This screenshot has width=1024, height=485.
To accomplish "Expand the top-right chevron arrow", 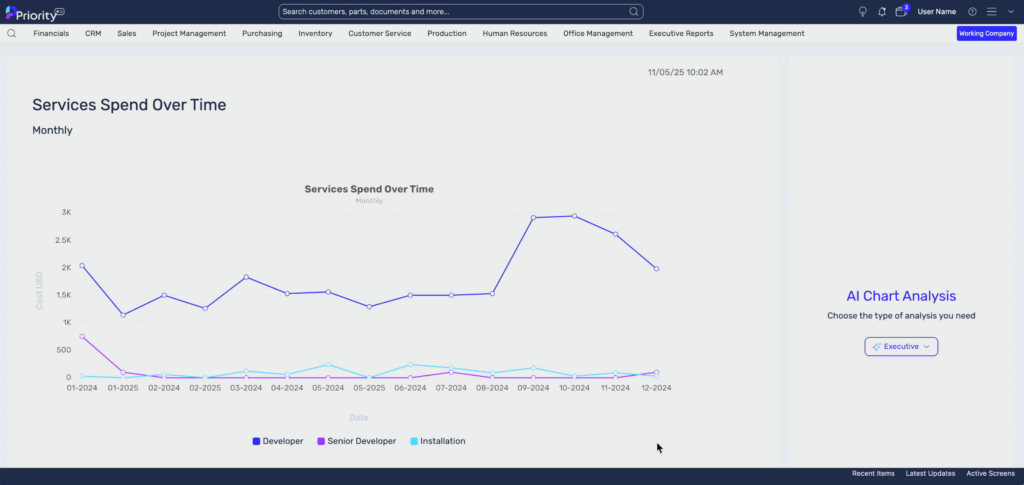I will click(1011, 12).
